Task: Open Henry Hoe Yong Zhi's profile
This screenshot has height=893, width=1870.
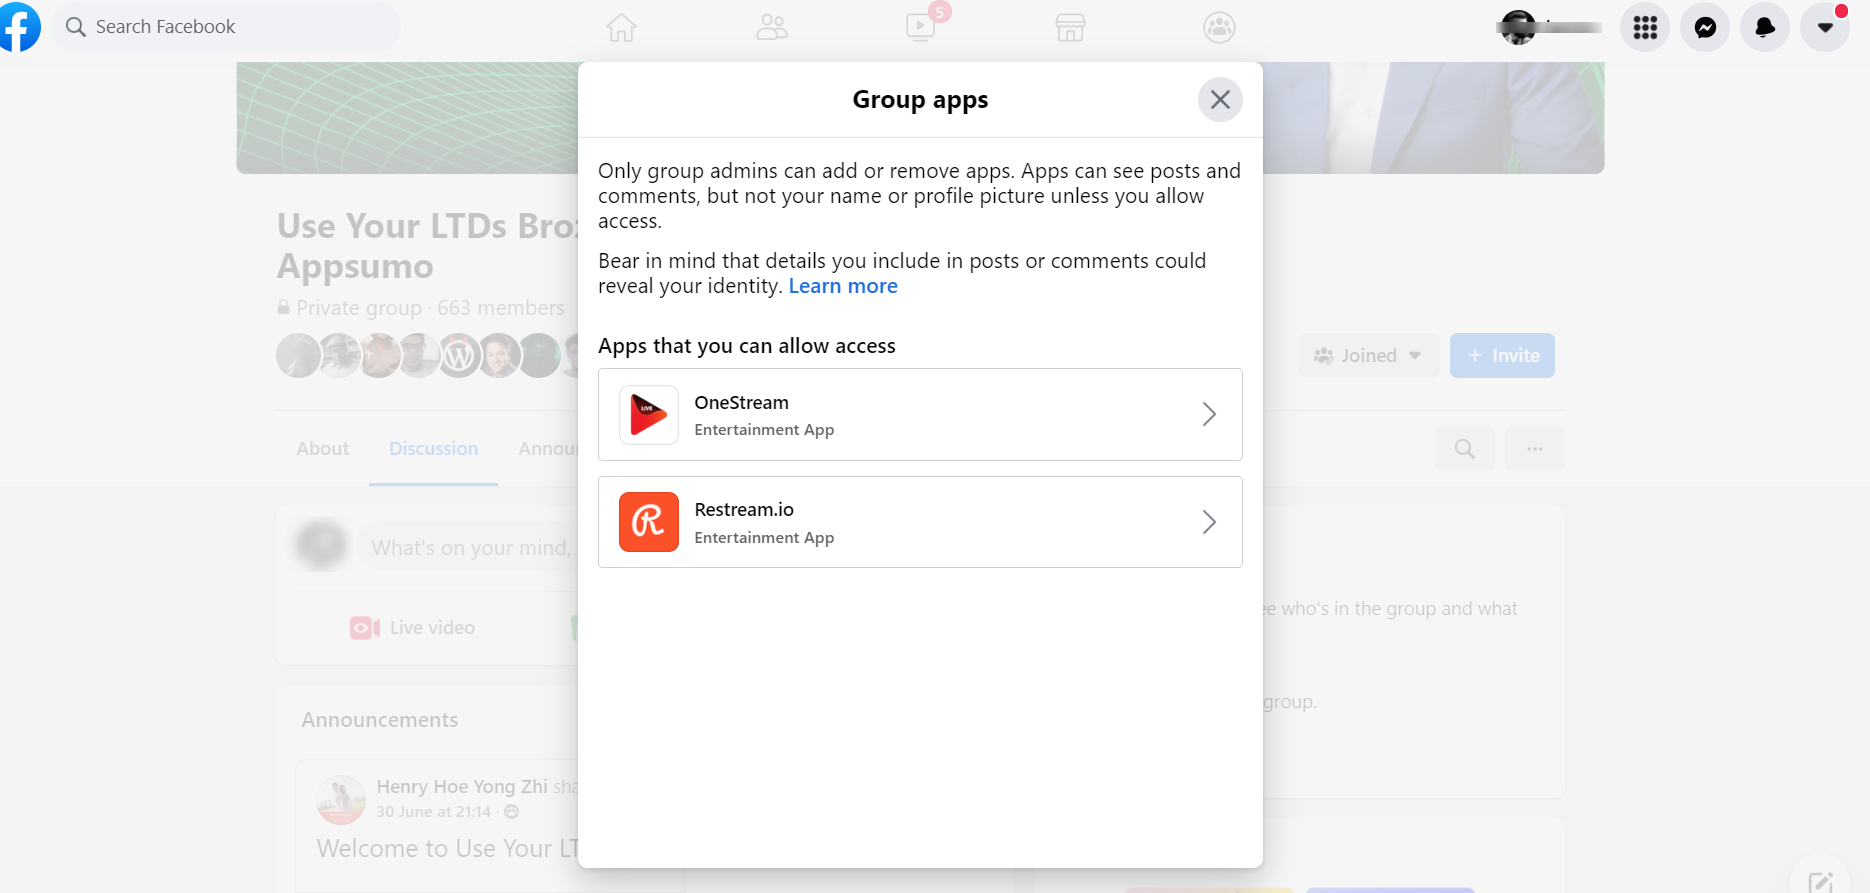Action: 462,787
